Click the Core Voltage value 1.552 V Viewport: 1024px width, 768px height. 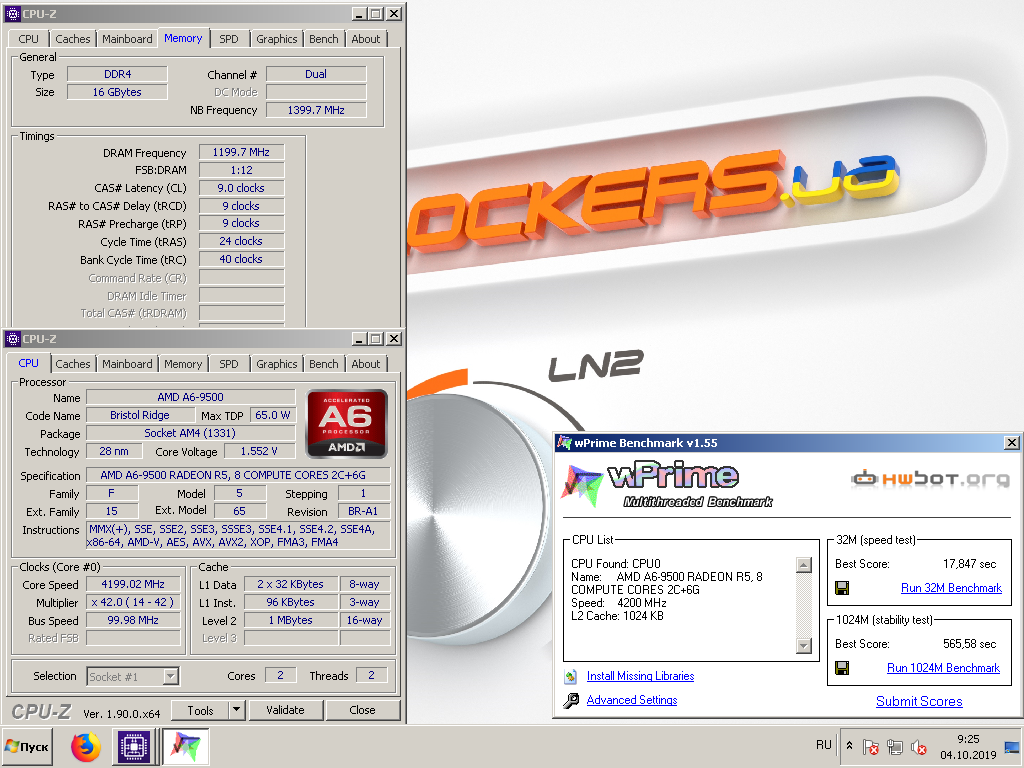click(x=259, y=451)
